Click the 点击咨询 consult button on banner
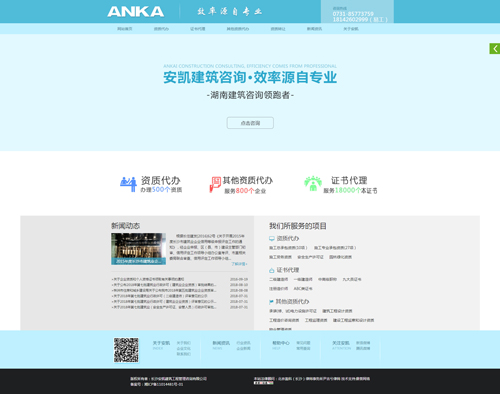The width and height of the screenshot is (500, 394). (x=250, y=123)
